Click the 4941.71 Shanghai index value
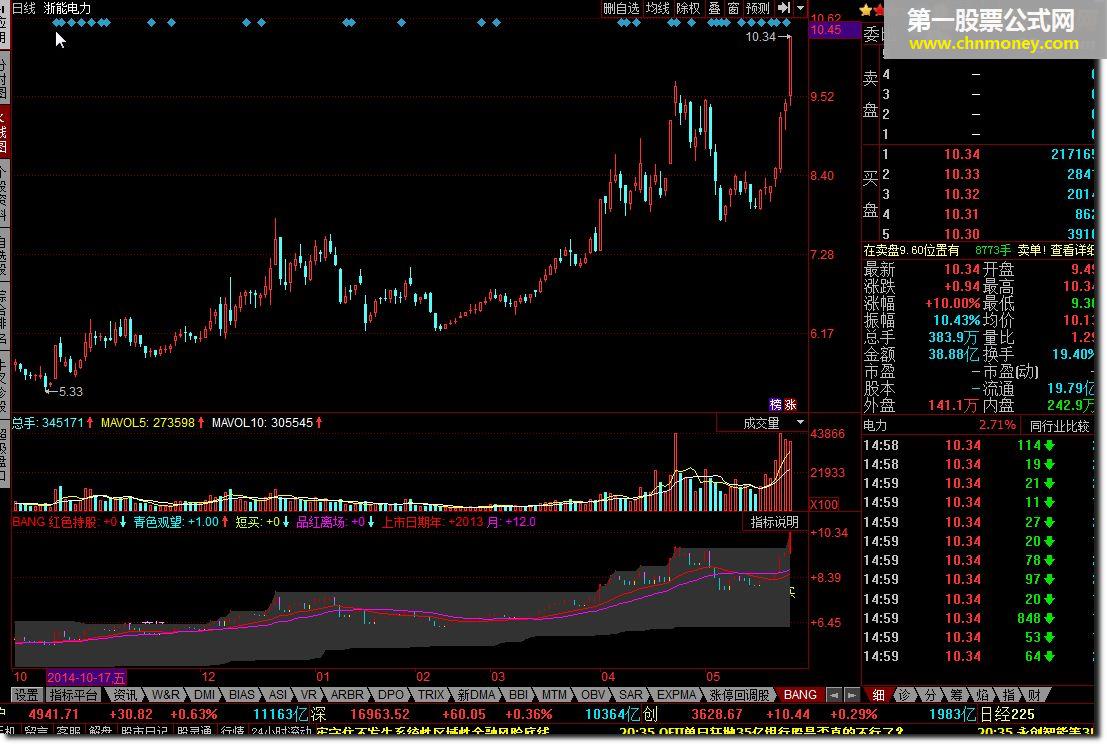1107x744 pixels. (53, 714)
